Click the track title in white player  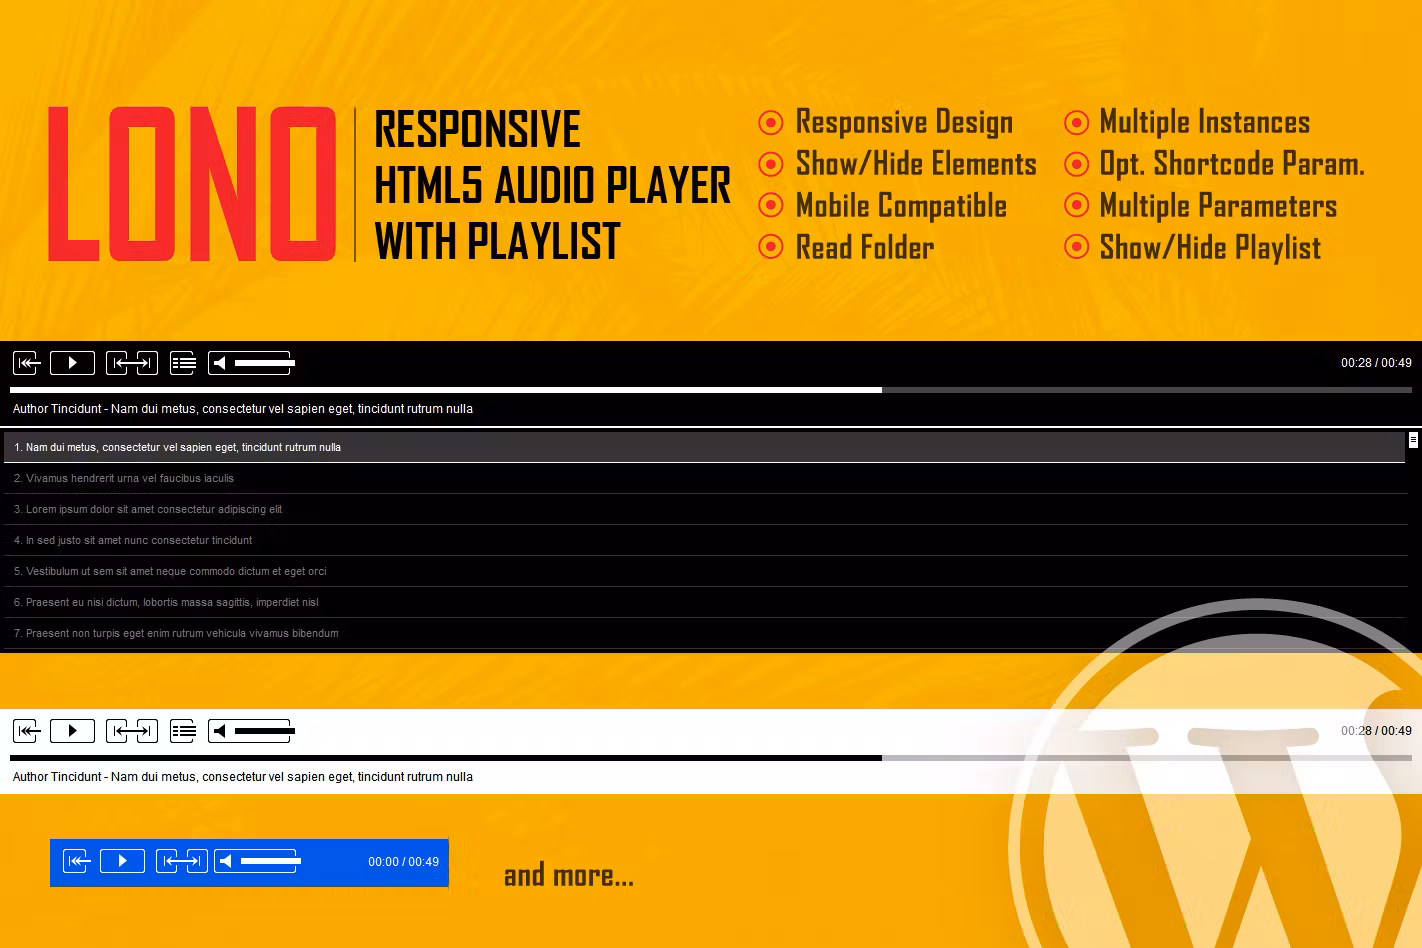tap(243, 777)
